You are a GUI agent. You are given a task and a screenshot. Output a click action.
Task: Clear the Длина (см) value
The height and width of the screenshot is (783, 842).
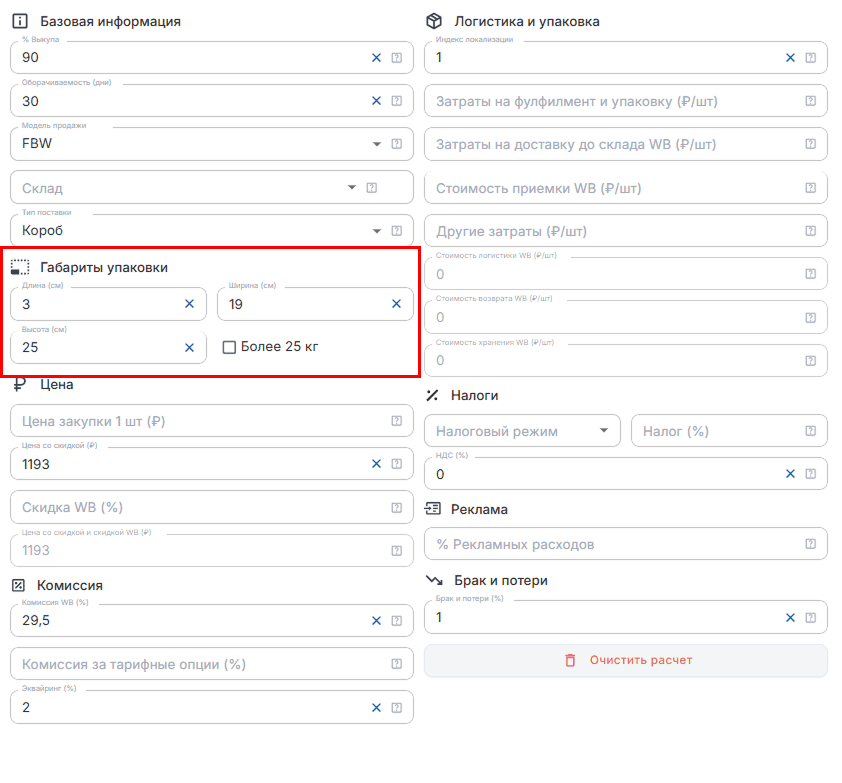pos(190,304)
